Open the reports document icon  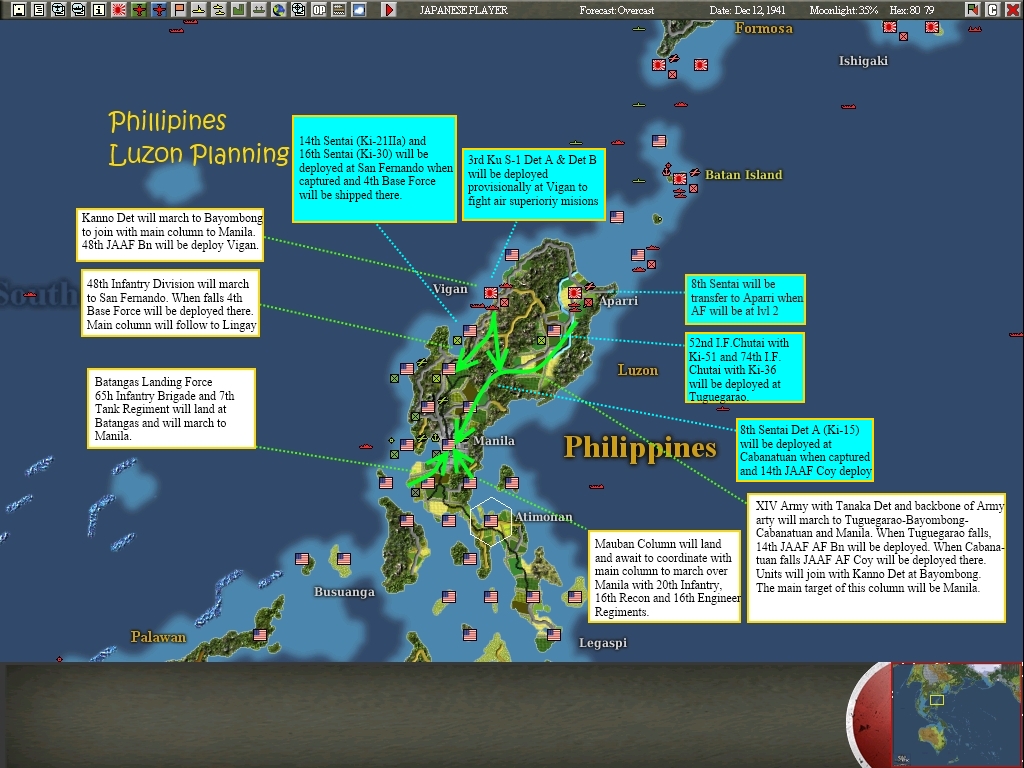point(39,9)
